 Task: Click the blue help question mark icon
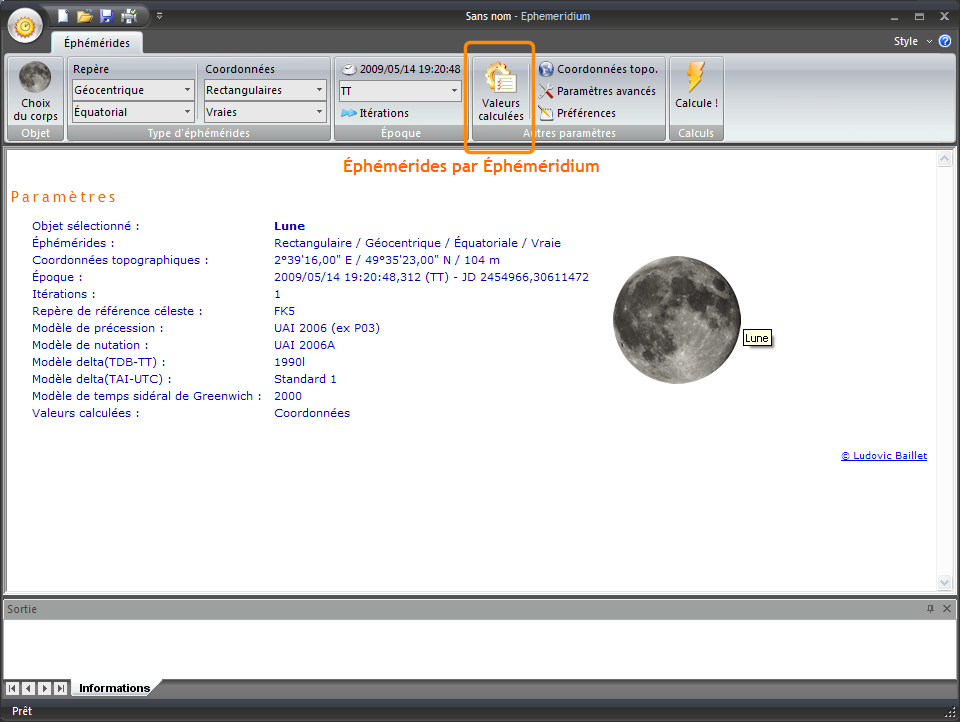(945, 41)
